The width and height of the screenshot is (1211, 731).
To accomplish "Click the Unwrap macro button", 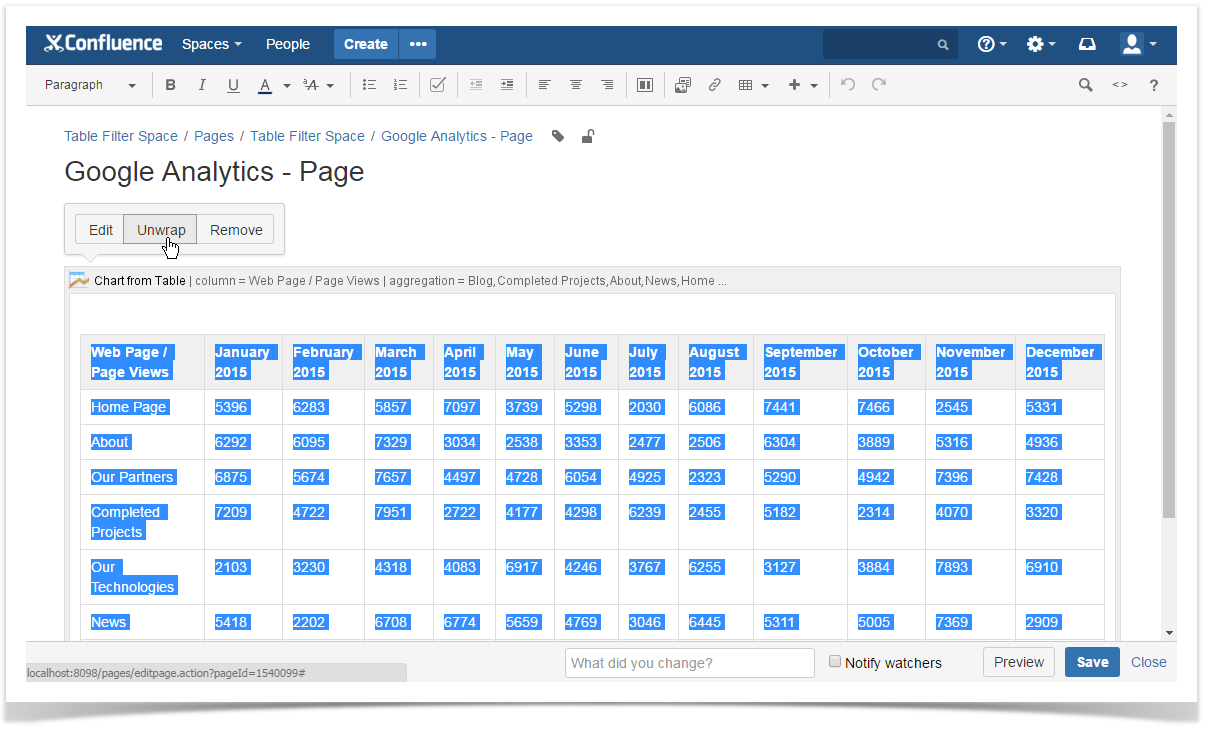I will [160, 230].
